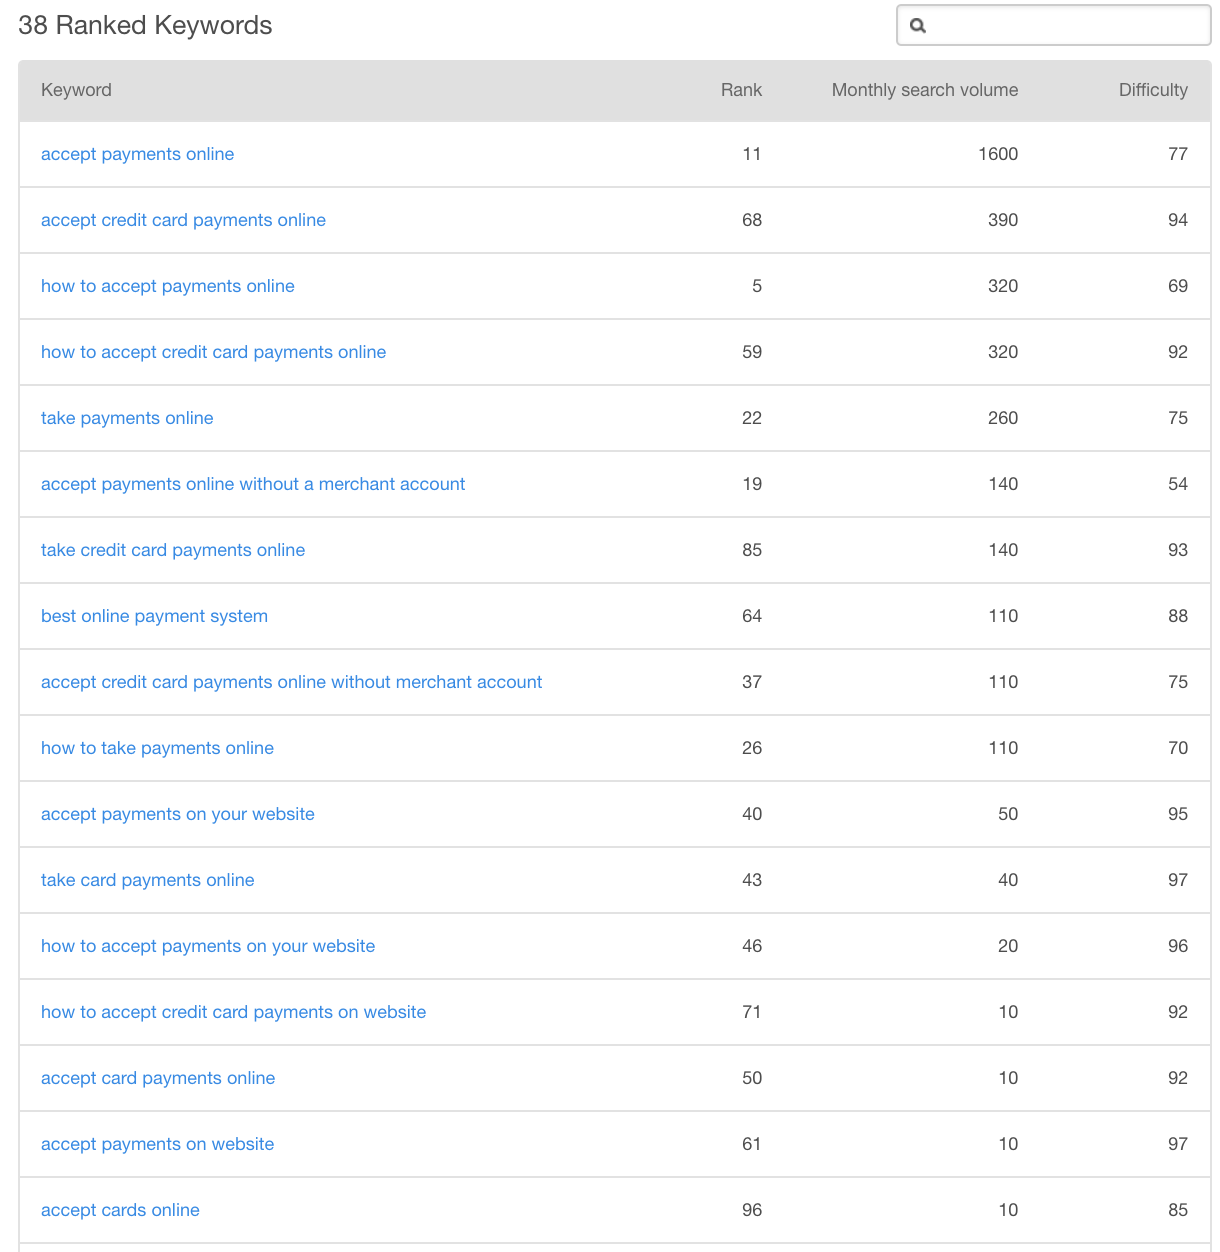Click the magnifier icon in search box
Image resolution: width=1220 pixels, height=1252 pixels.
[918, 26]
